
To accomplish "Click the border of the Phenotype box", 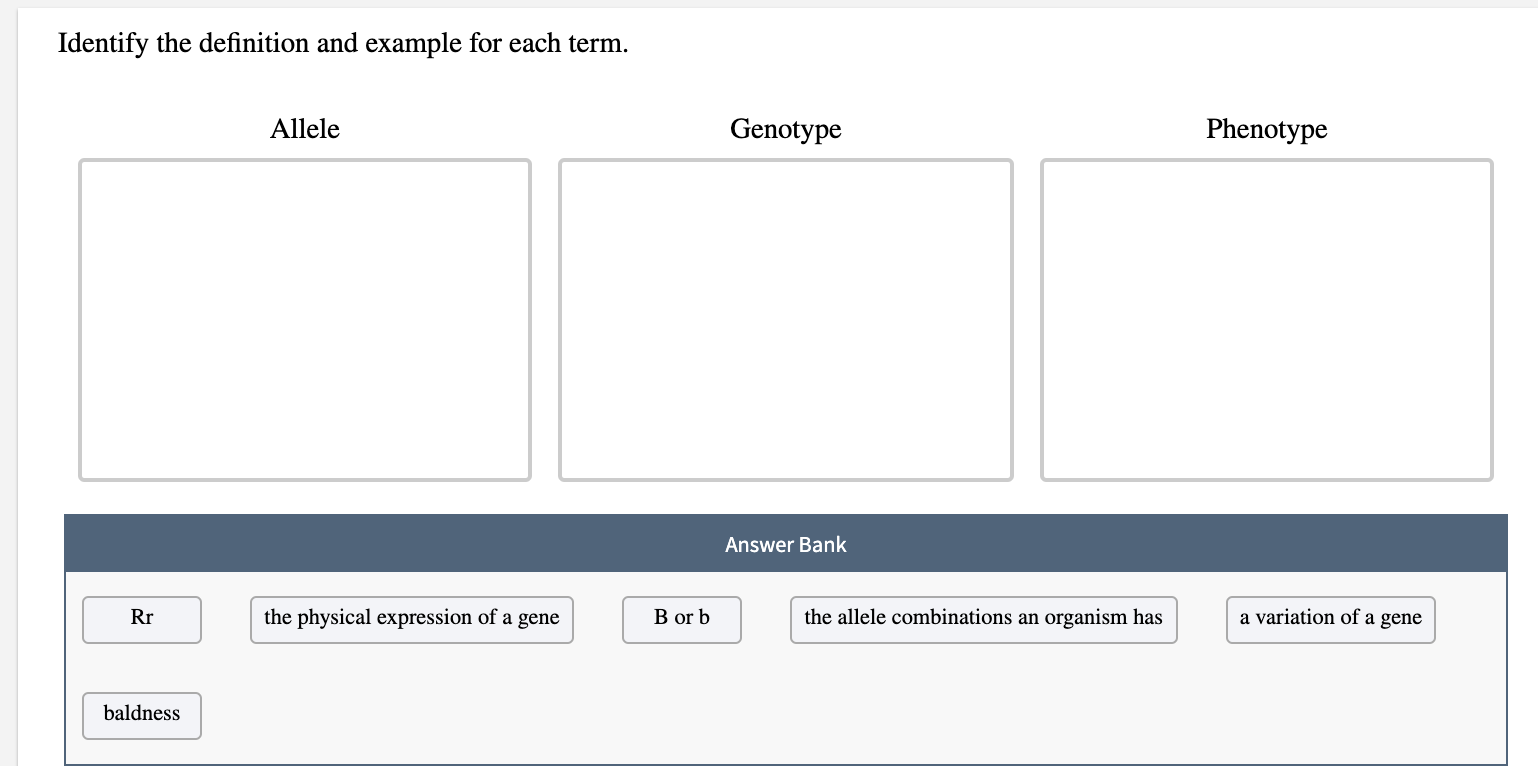I will [x=1266, y=160].
